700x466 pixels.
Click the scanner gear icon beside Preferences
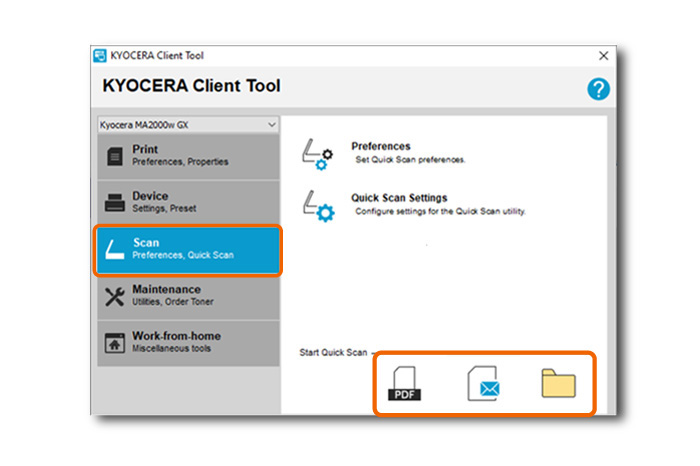pos(318,154)
